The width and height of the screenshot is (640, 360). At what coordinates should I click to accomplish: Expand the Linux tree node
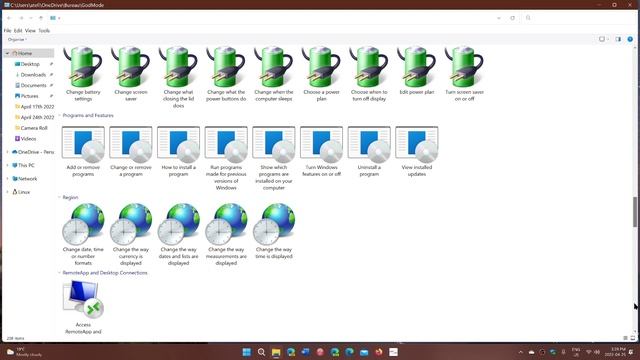[x=7, y=192]
